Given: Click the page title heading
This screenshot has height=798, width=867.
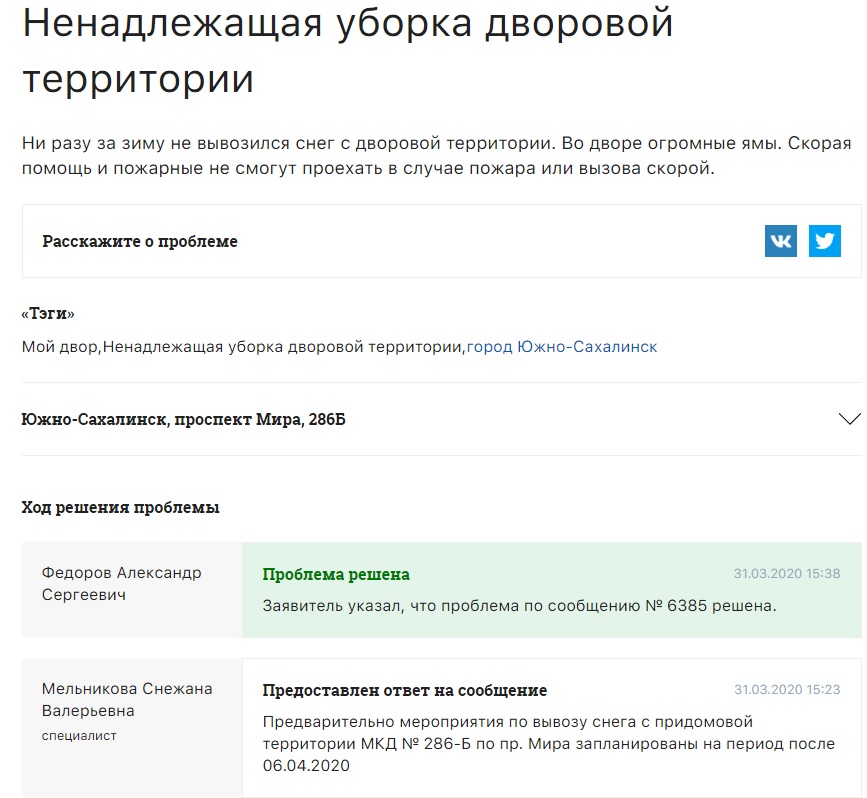Looking at the screenshot, I should tap(347, 51).
